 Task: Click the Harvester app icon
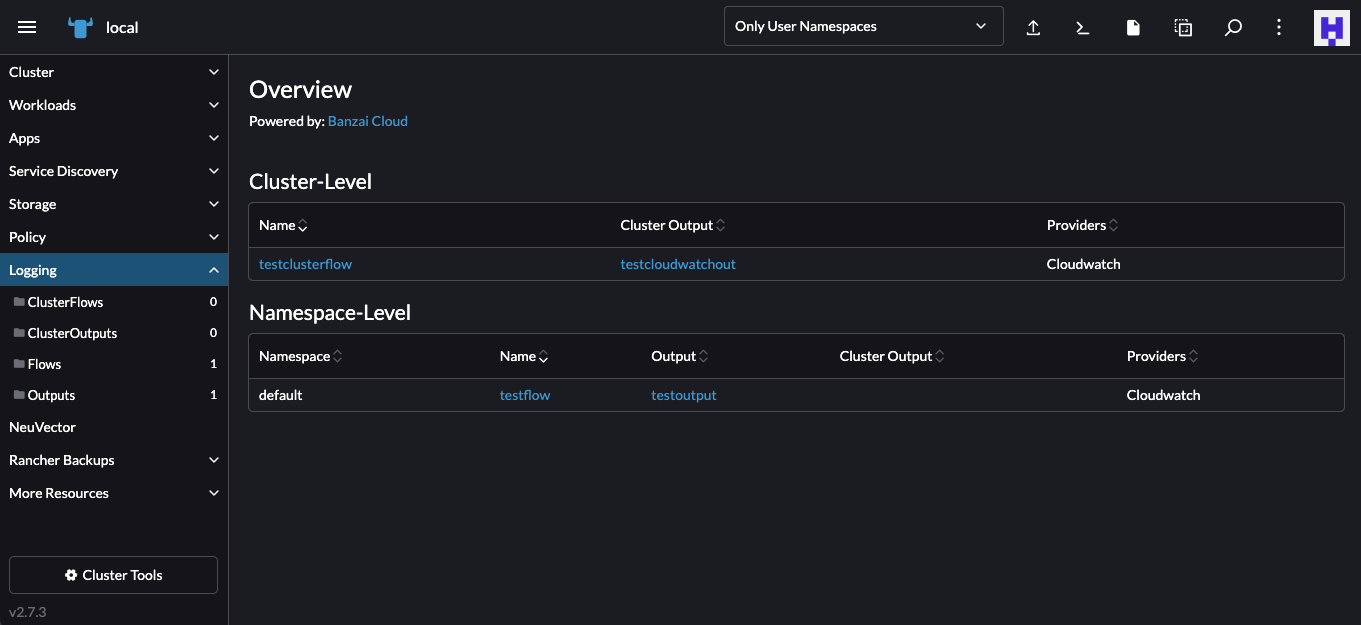coord(1331,27)
